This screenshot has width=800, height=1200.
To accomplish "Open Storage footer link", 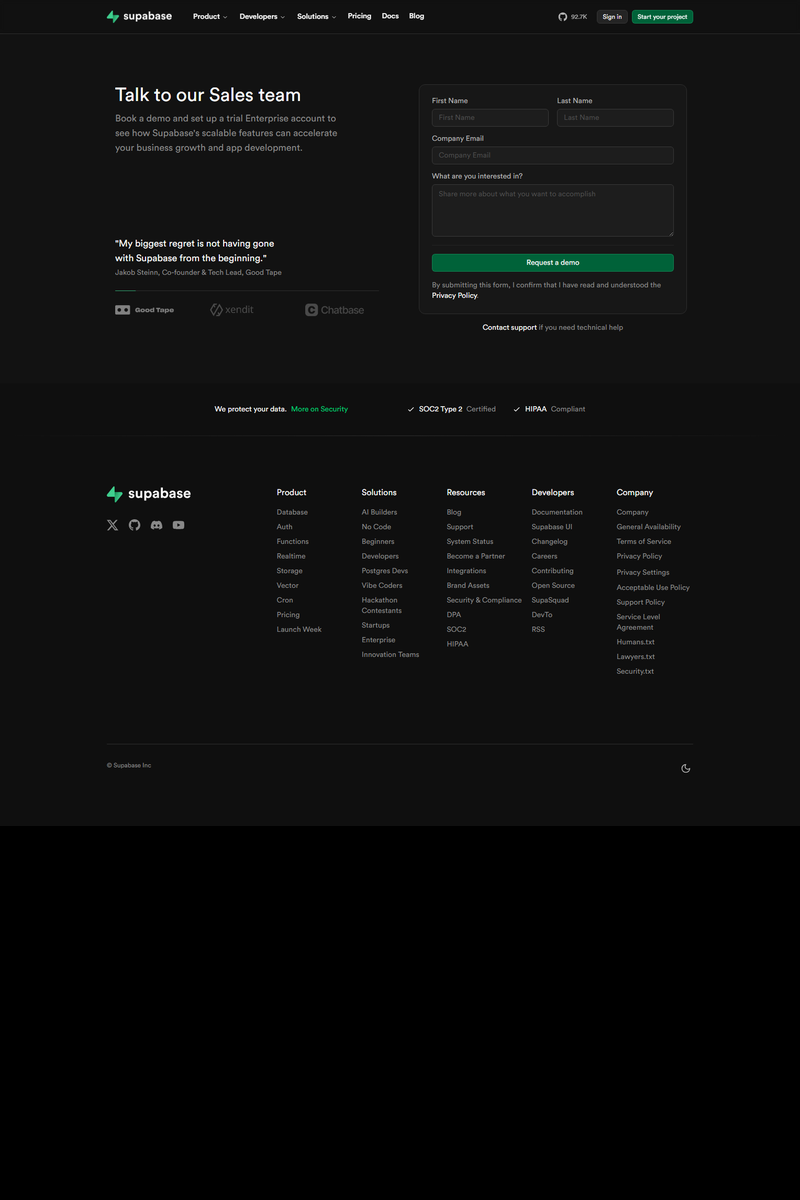I will [290, 571].
